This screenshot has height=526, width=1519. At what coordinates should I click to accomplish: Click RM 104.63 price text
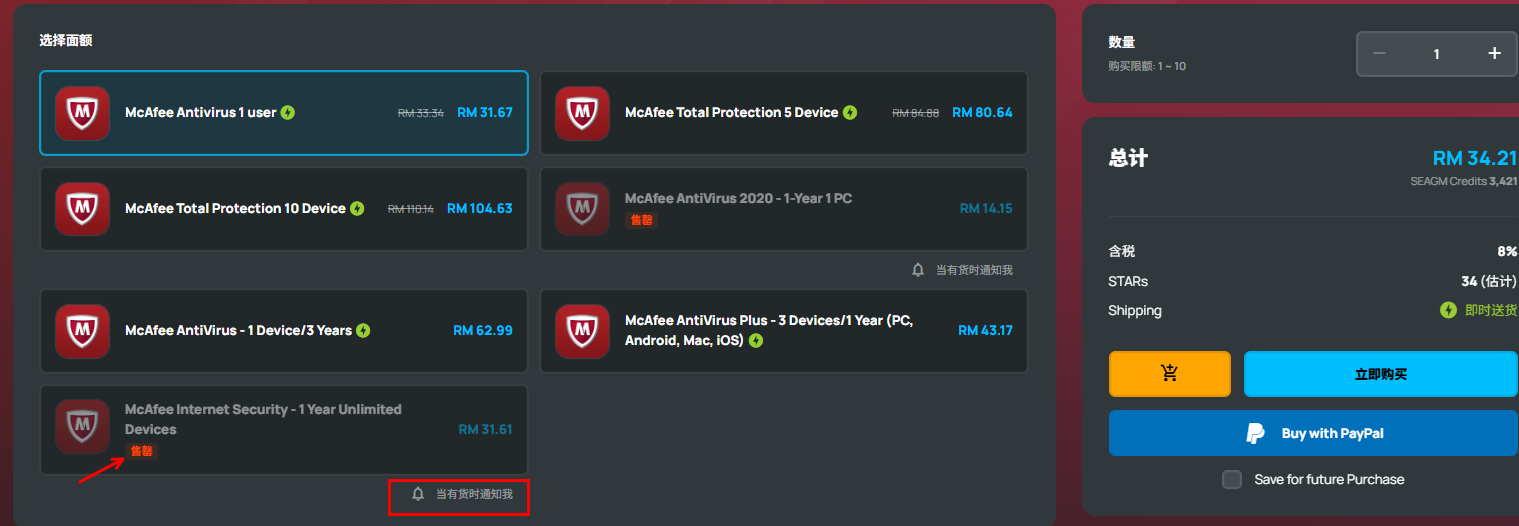tap(480, 209)
